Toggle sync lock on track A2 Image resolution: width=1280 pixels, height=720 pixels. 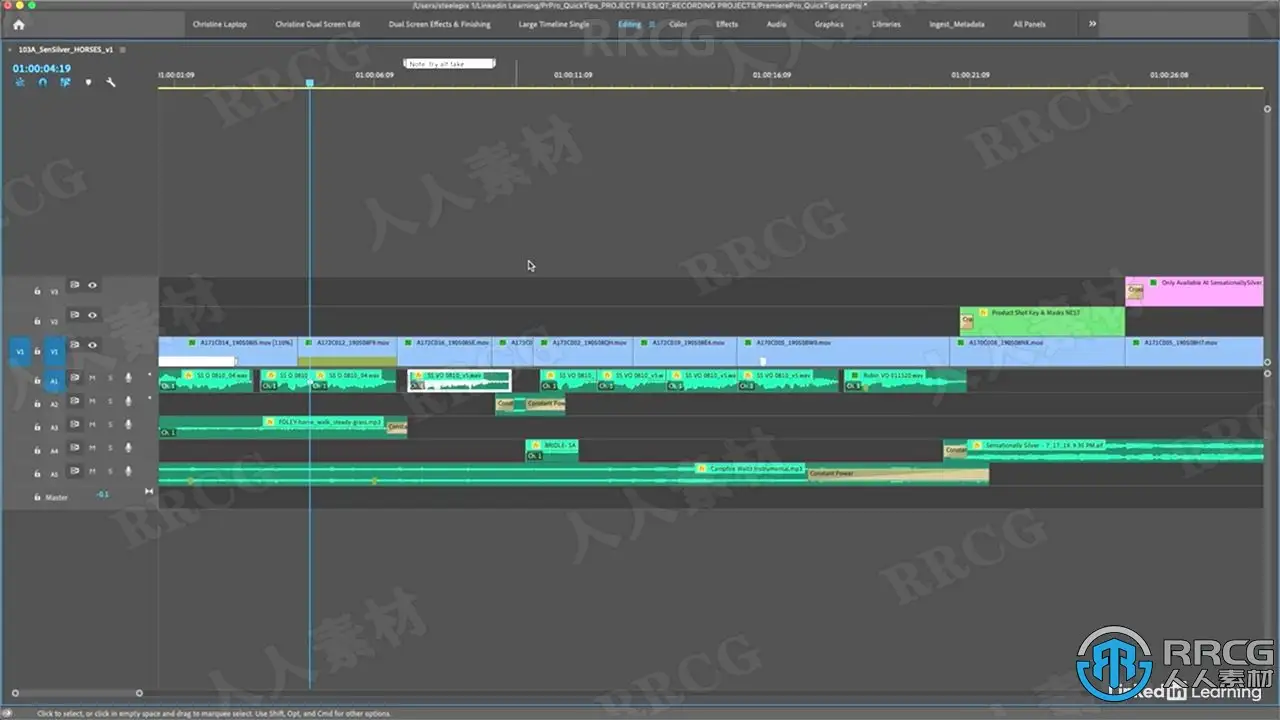pyautogui.click(x=74, y=401)
